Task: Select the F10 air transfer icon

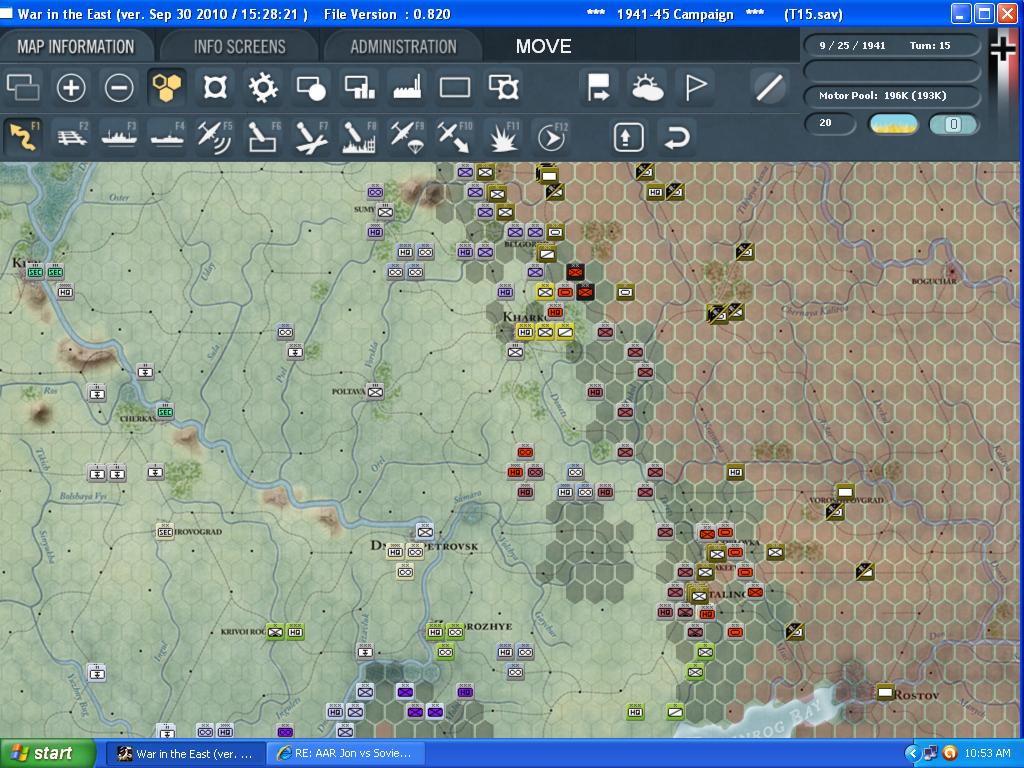Action: [x=455, y=136]
